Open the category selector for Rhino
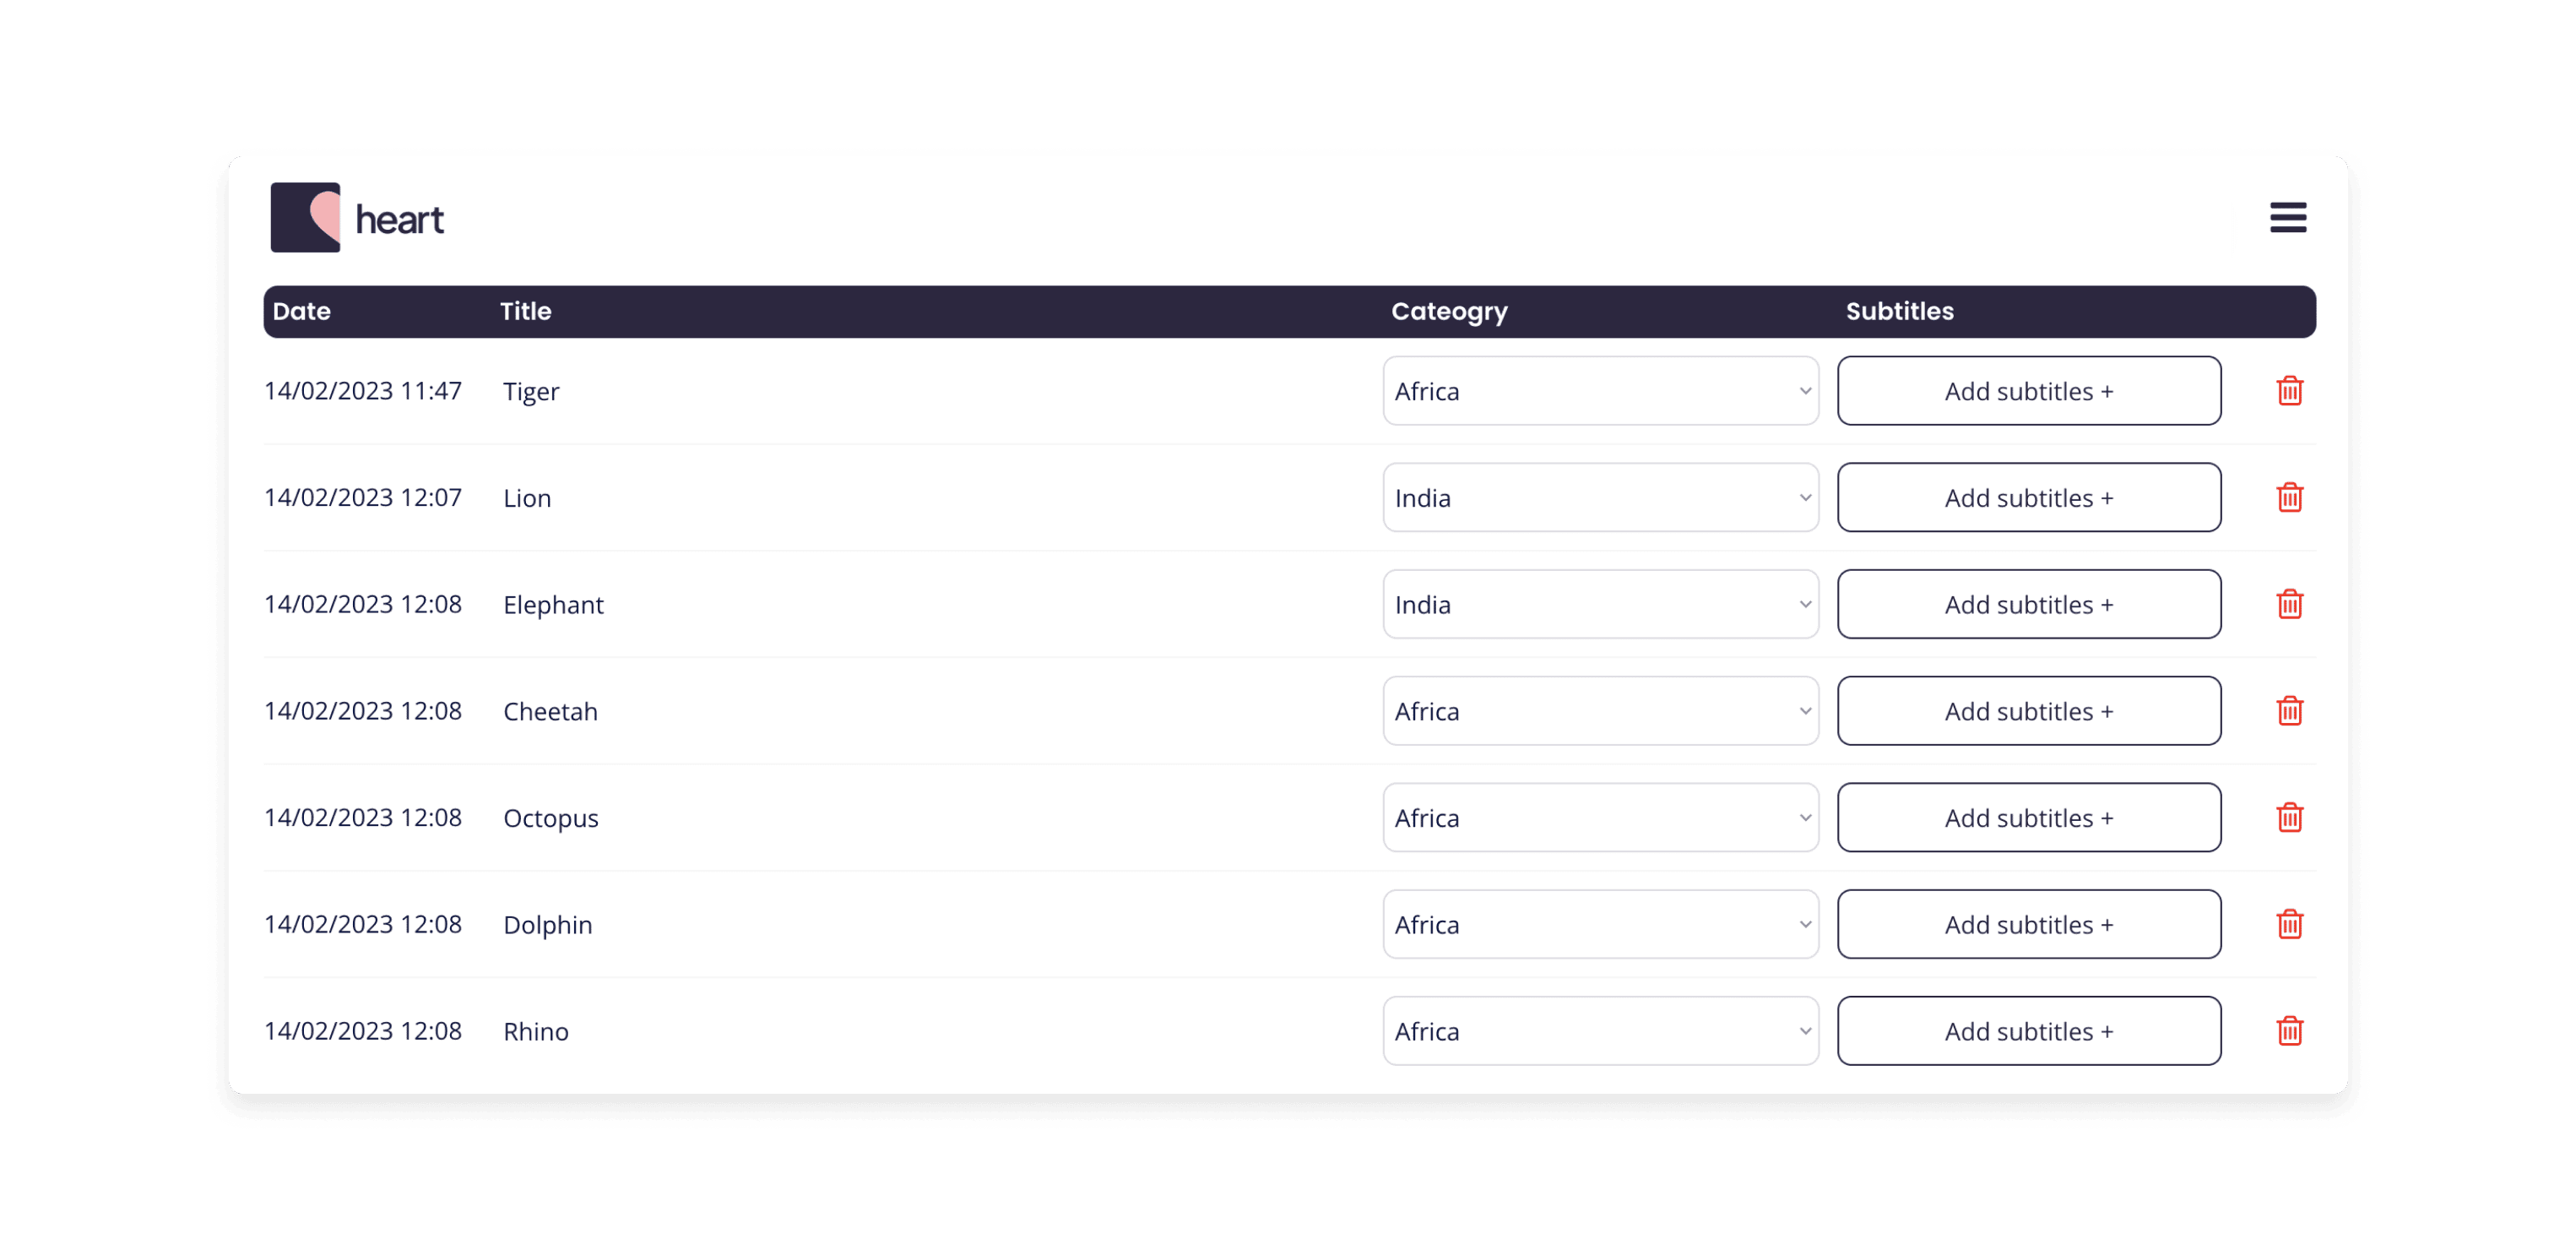The height and width of the screenshot is (1250, 2576). 1600,1031
